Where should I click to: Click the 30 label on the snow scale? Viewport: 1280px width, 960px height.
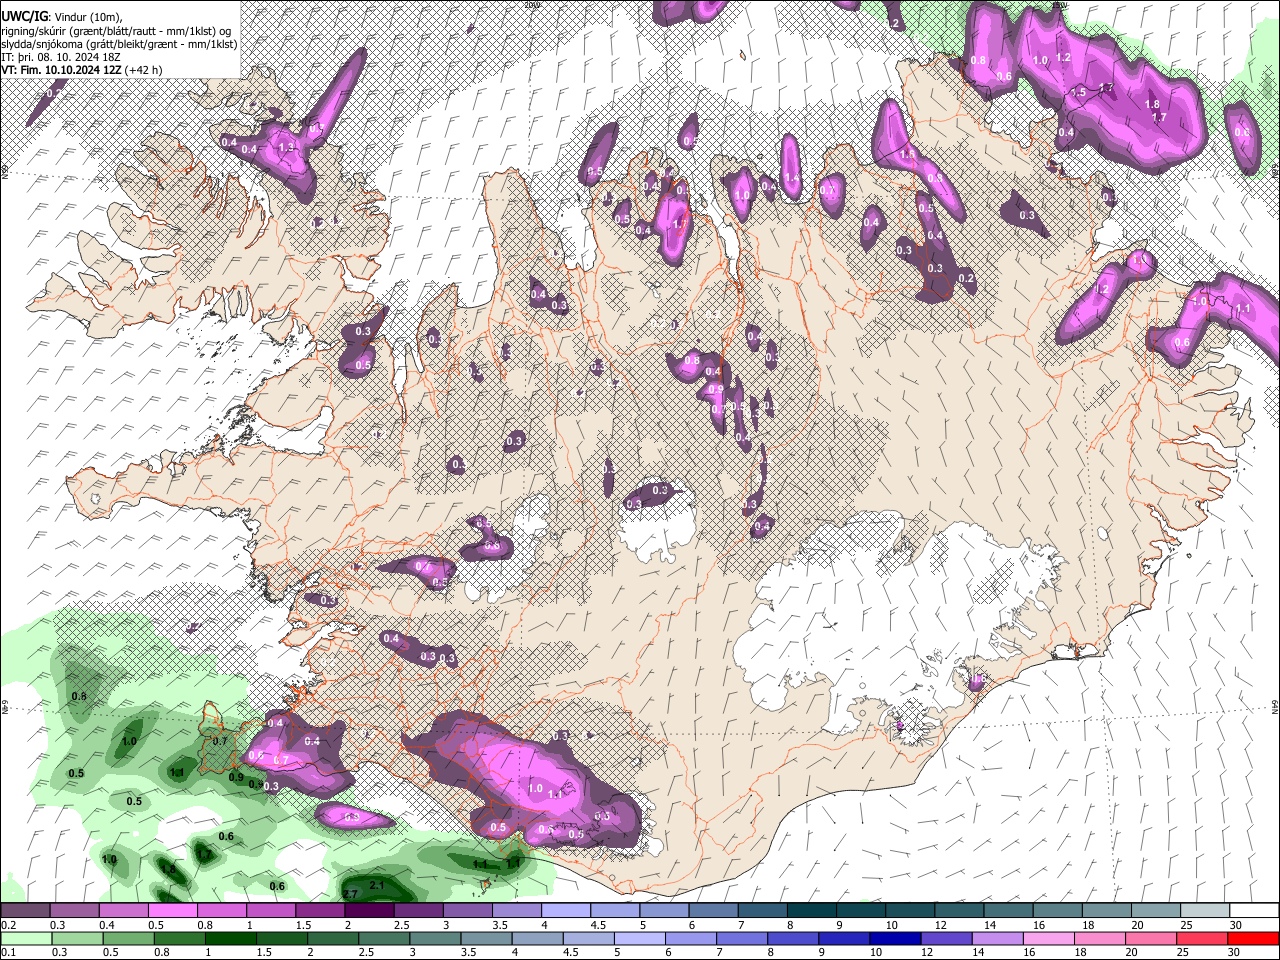pyautogui.click(x=1236, y=925)
